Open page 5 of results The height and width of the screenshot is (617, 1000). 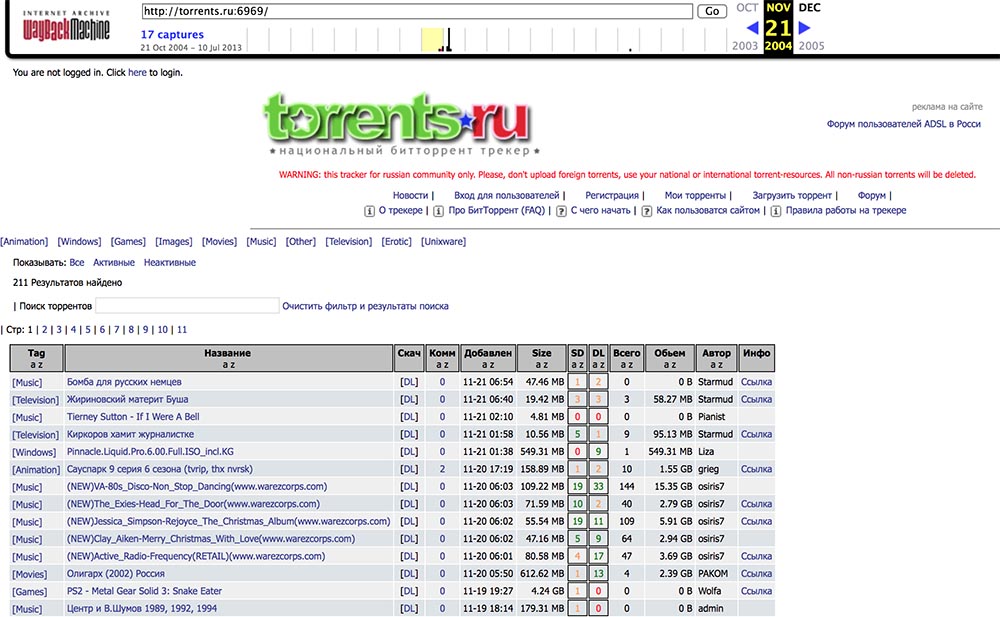tap(88, 330)
